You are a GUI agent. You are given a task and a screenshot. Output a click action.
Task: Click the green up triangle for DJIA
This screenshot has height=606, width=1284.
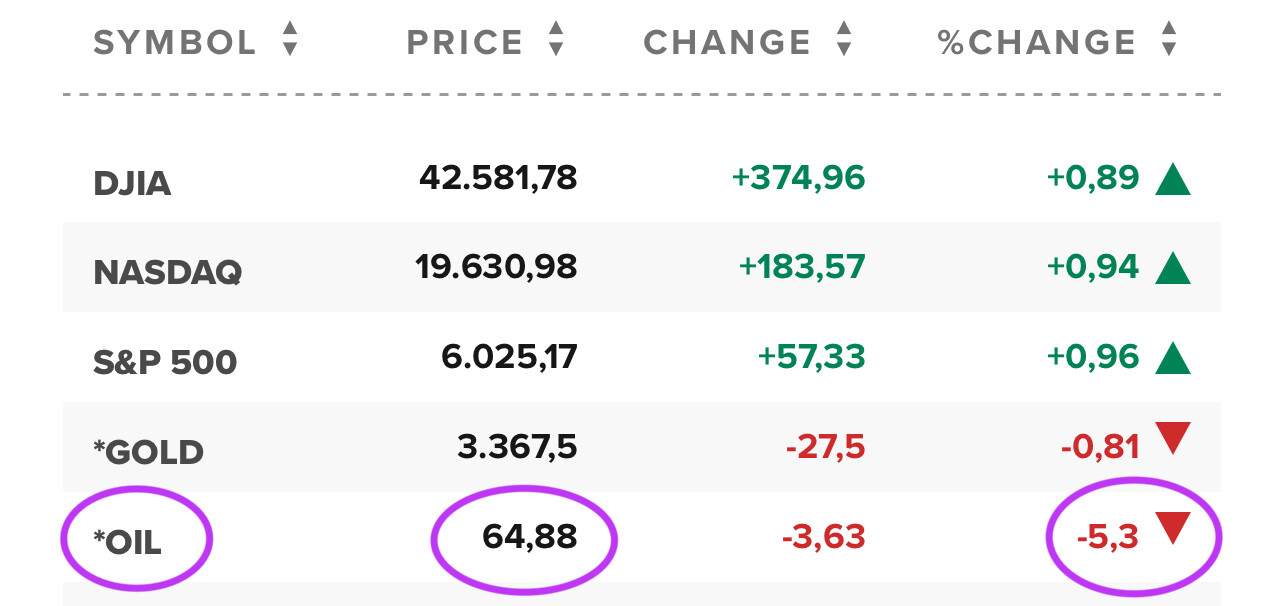1172,180
